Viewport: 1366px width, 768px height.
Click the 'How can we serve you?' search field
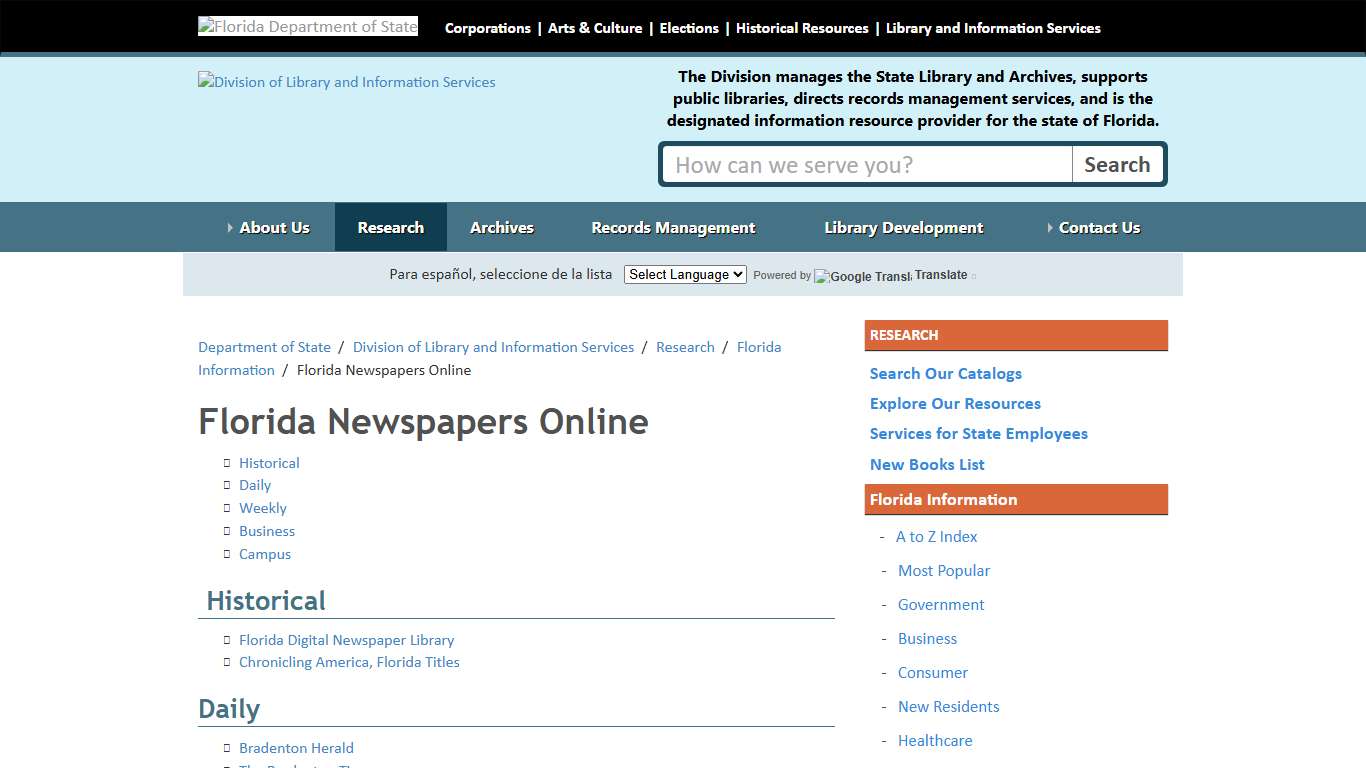click(x=866, y=164)
